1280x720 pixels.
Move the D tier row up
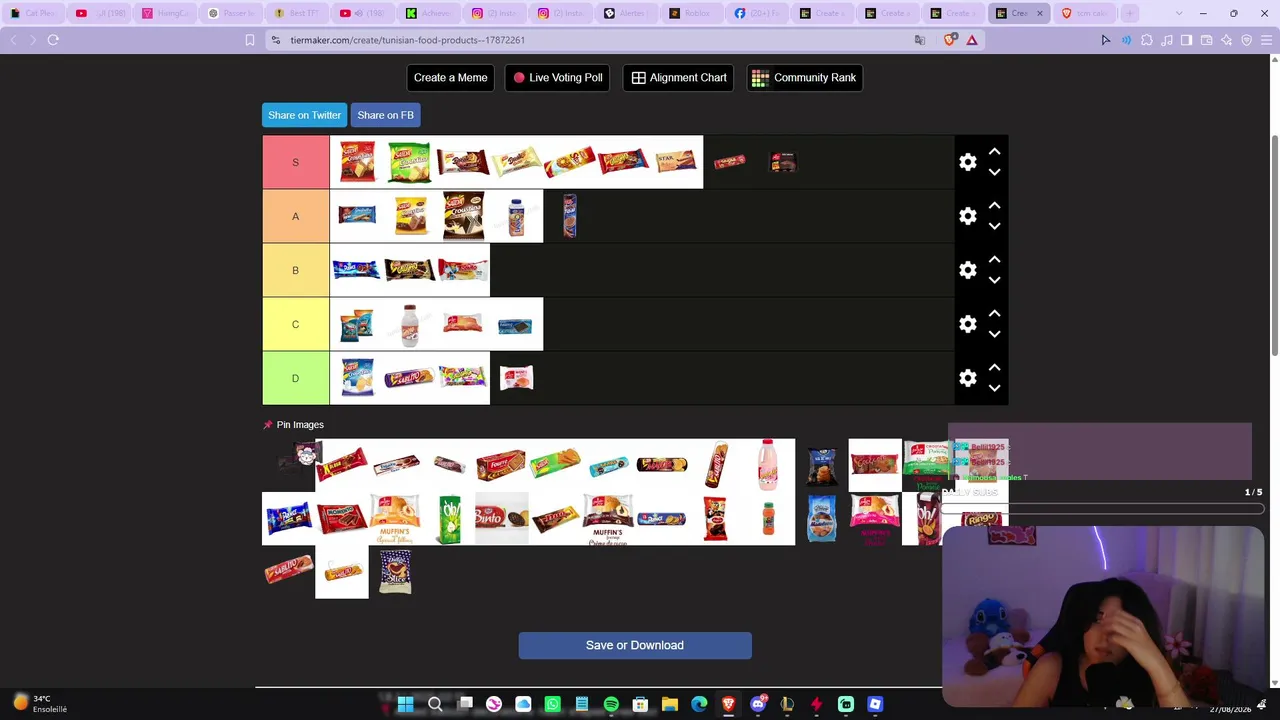pos(994,367)
